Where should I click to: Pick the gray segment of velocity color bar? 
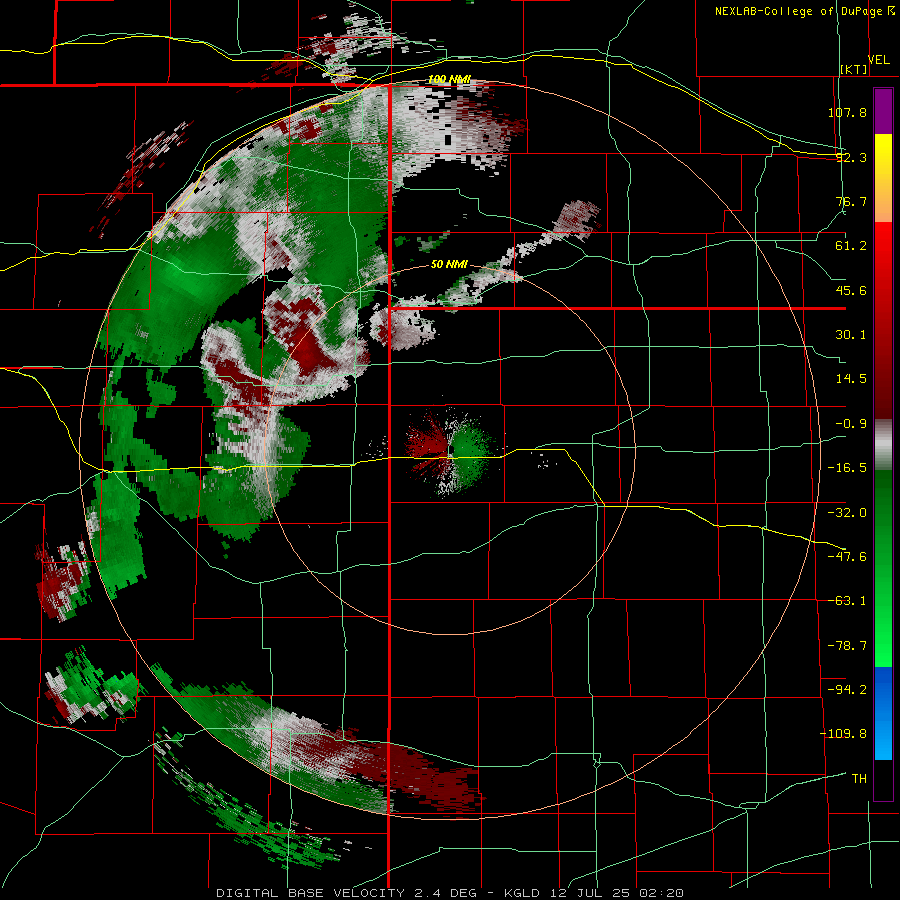click(883, 444)
